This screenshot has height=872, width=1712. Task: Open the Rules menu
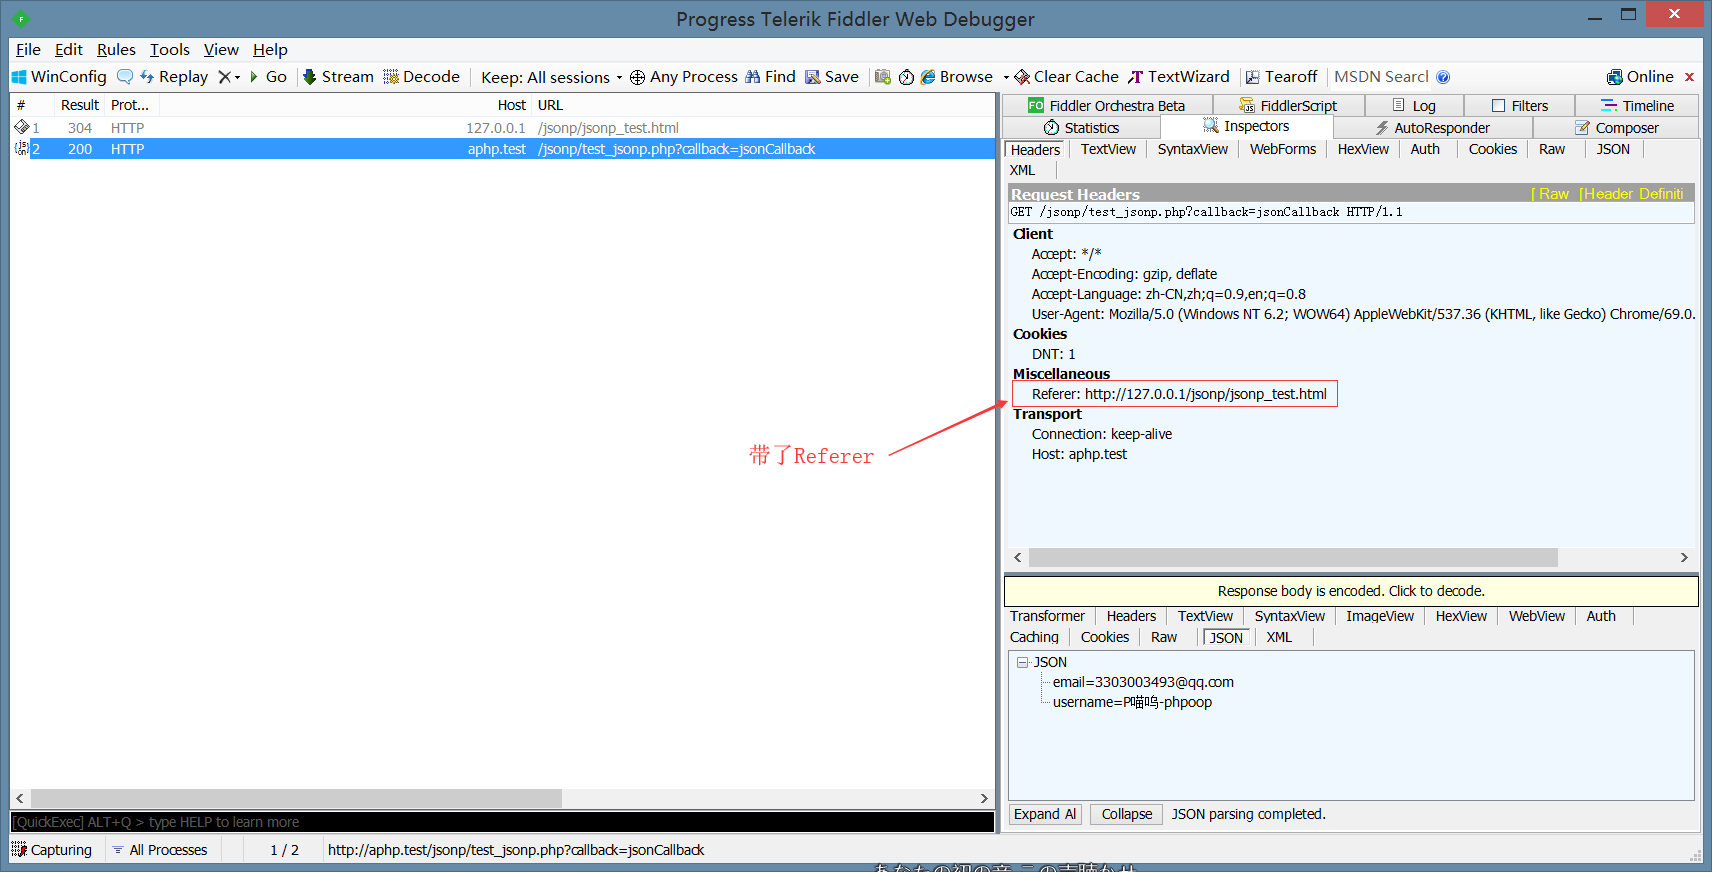point(116,50)
